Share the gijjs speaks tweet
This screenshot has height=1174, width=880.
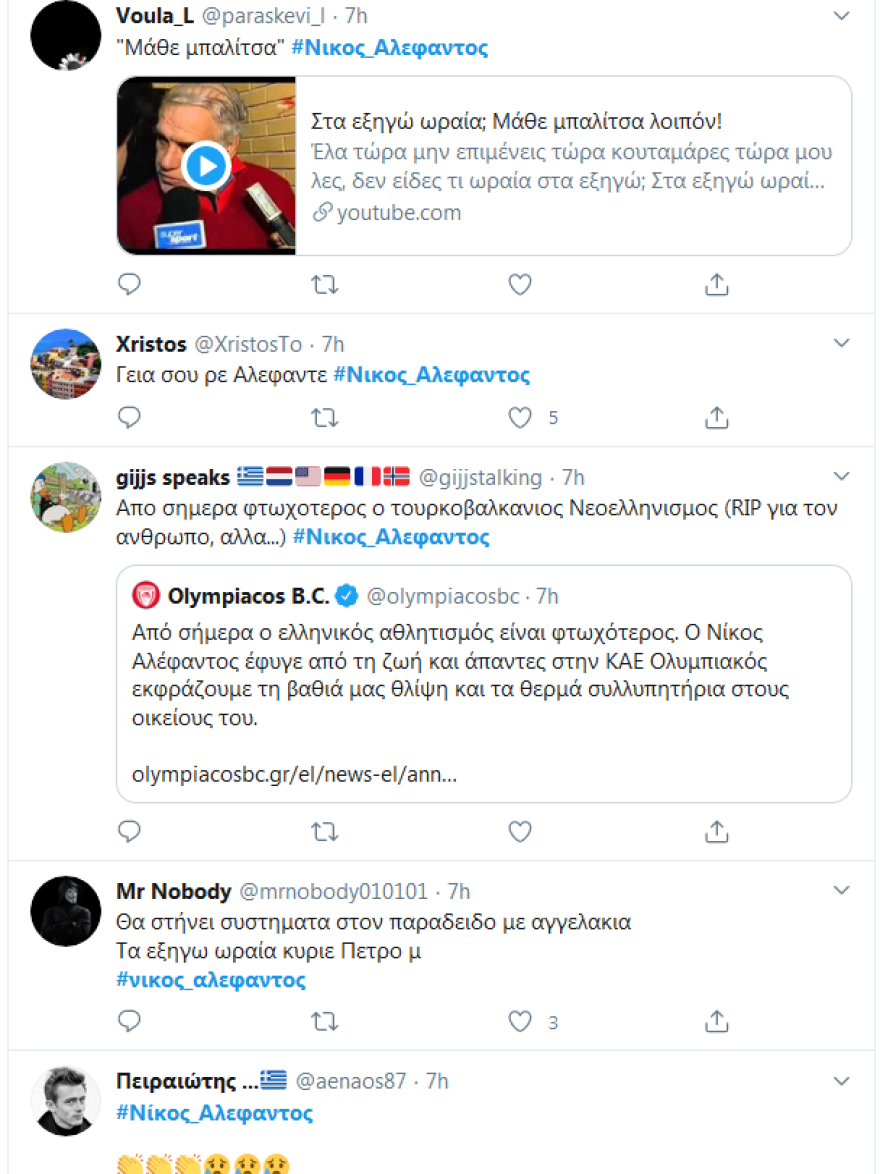(x=716, y=831)
